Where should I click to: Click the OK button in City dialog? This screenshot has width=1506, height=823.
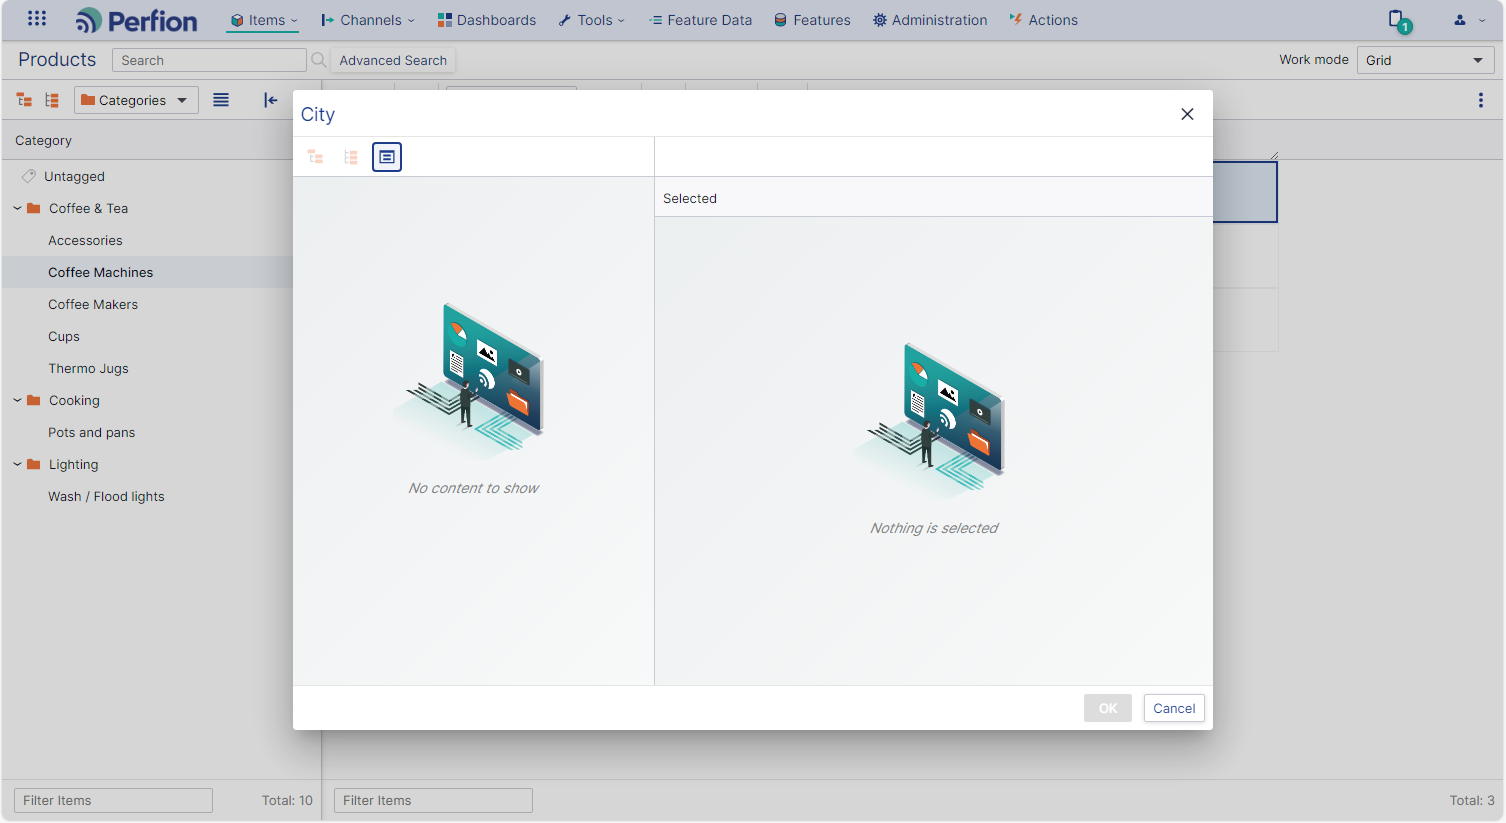tap(1108, 708)
